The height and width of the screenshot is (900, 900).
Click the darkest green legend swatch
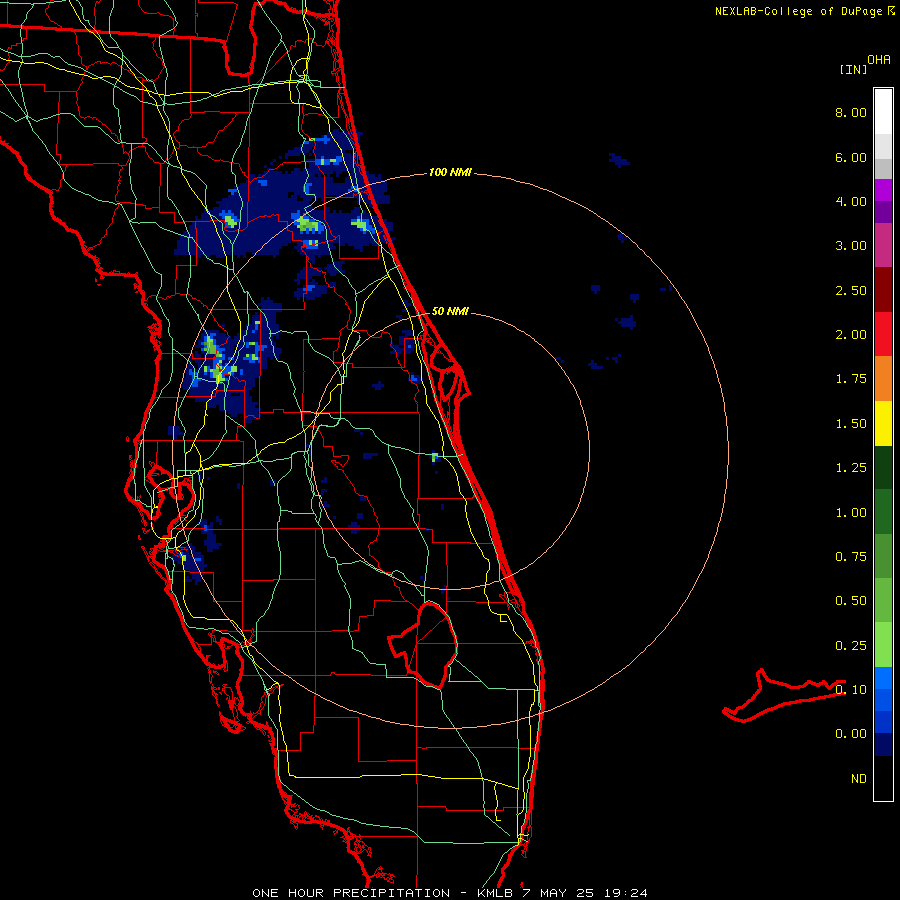pyautogui.click(x=883, y=468)
